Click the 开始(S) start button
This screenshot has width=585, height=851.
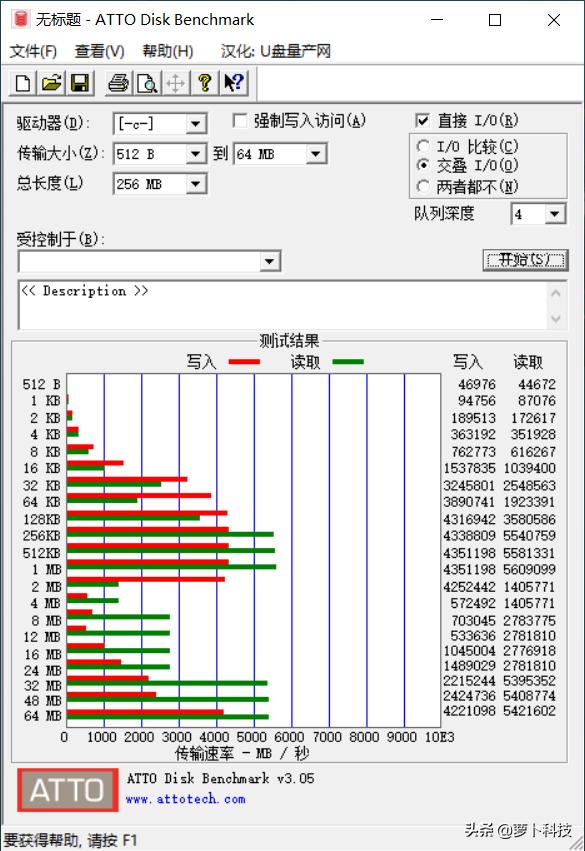(x=525, y=260)
